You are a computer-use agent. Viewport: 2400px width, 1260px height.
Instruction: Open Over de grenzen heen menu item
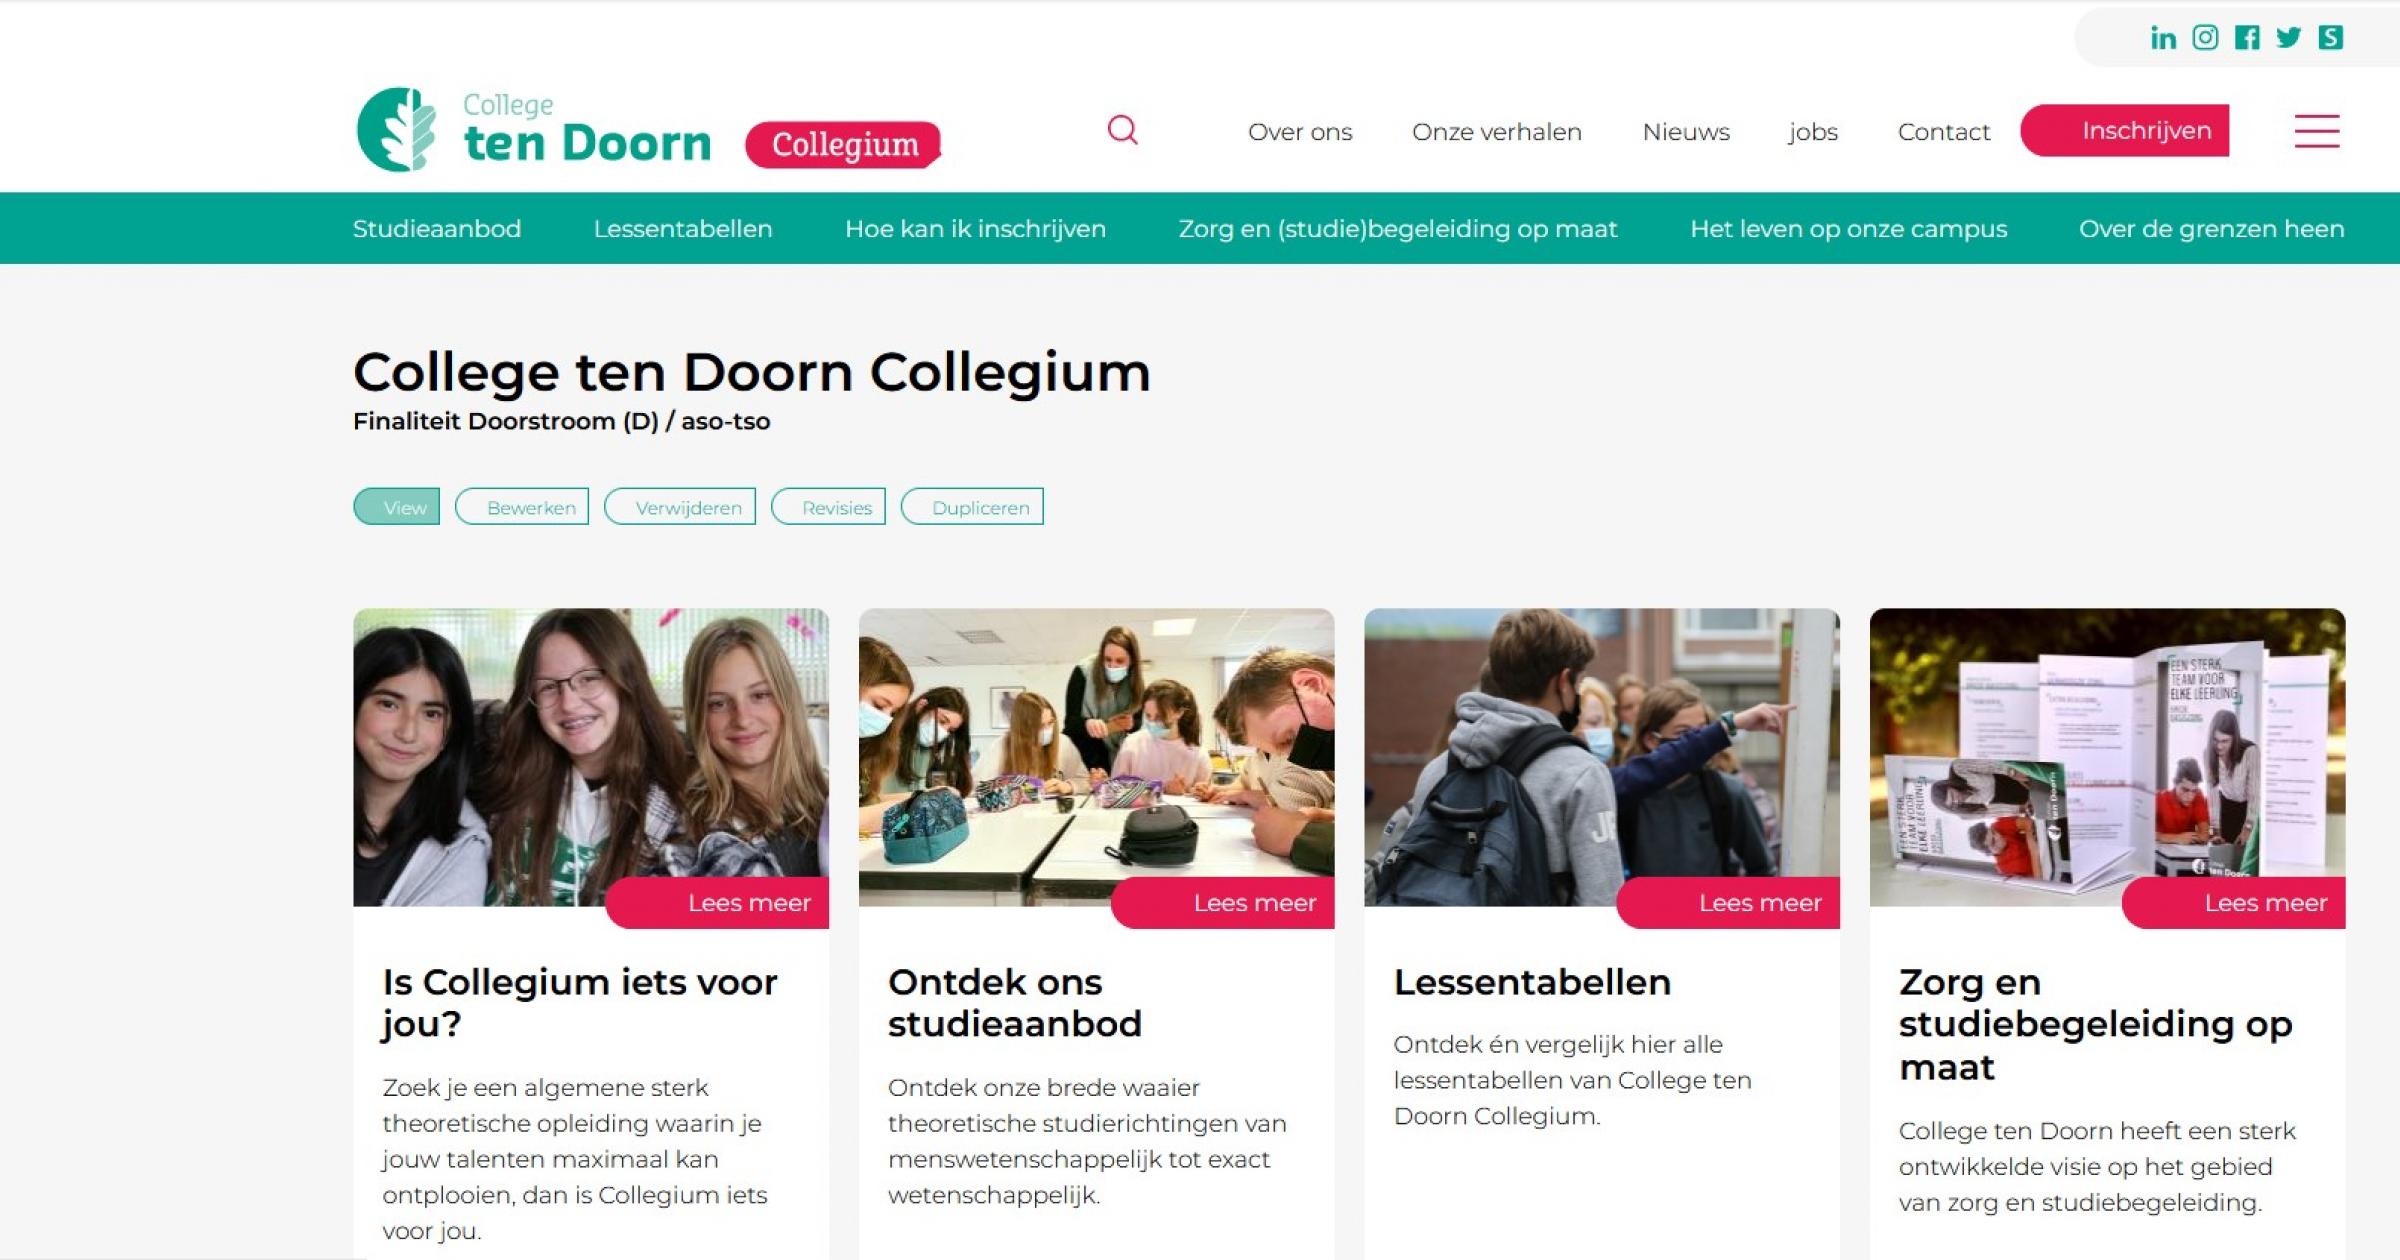2212,229
